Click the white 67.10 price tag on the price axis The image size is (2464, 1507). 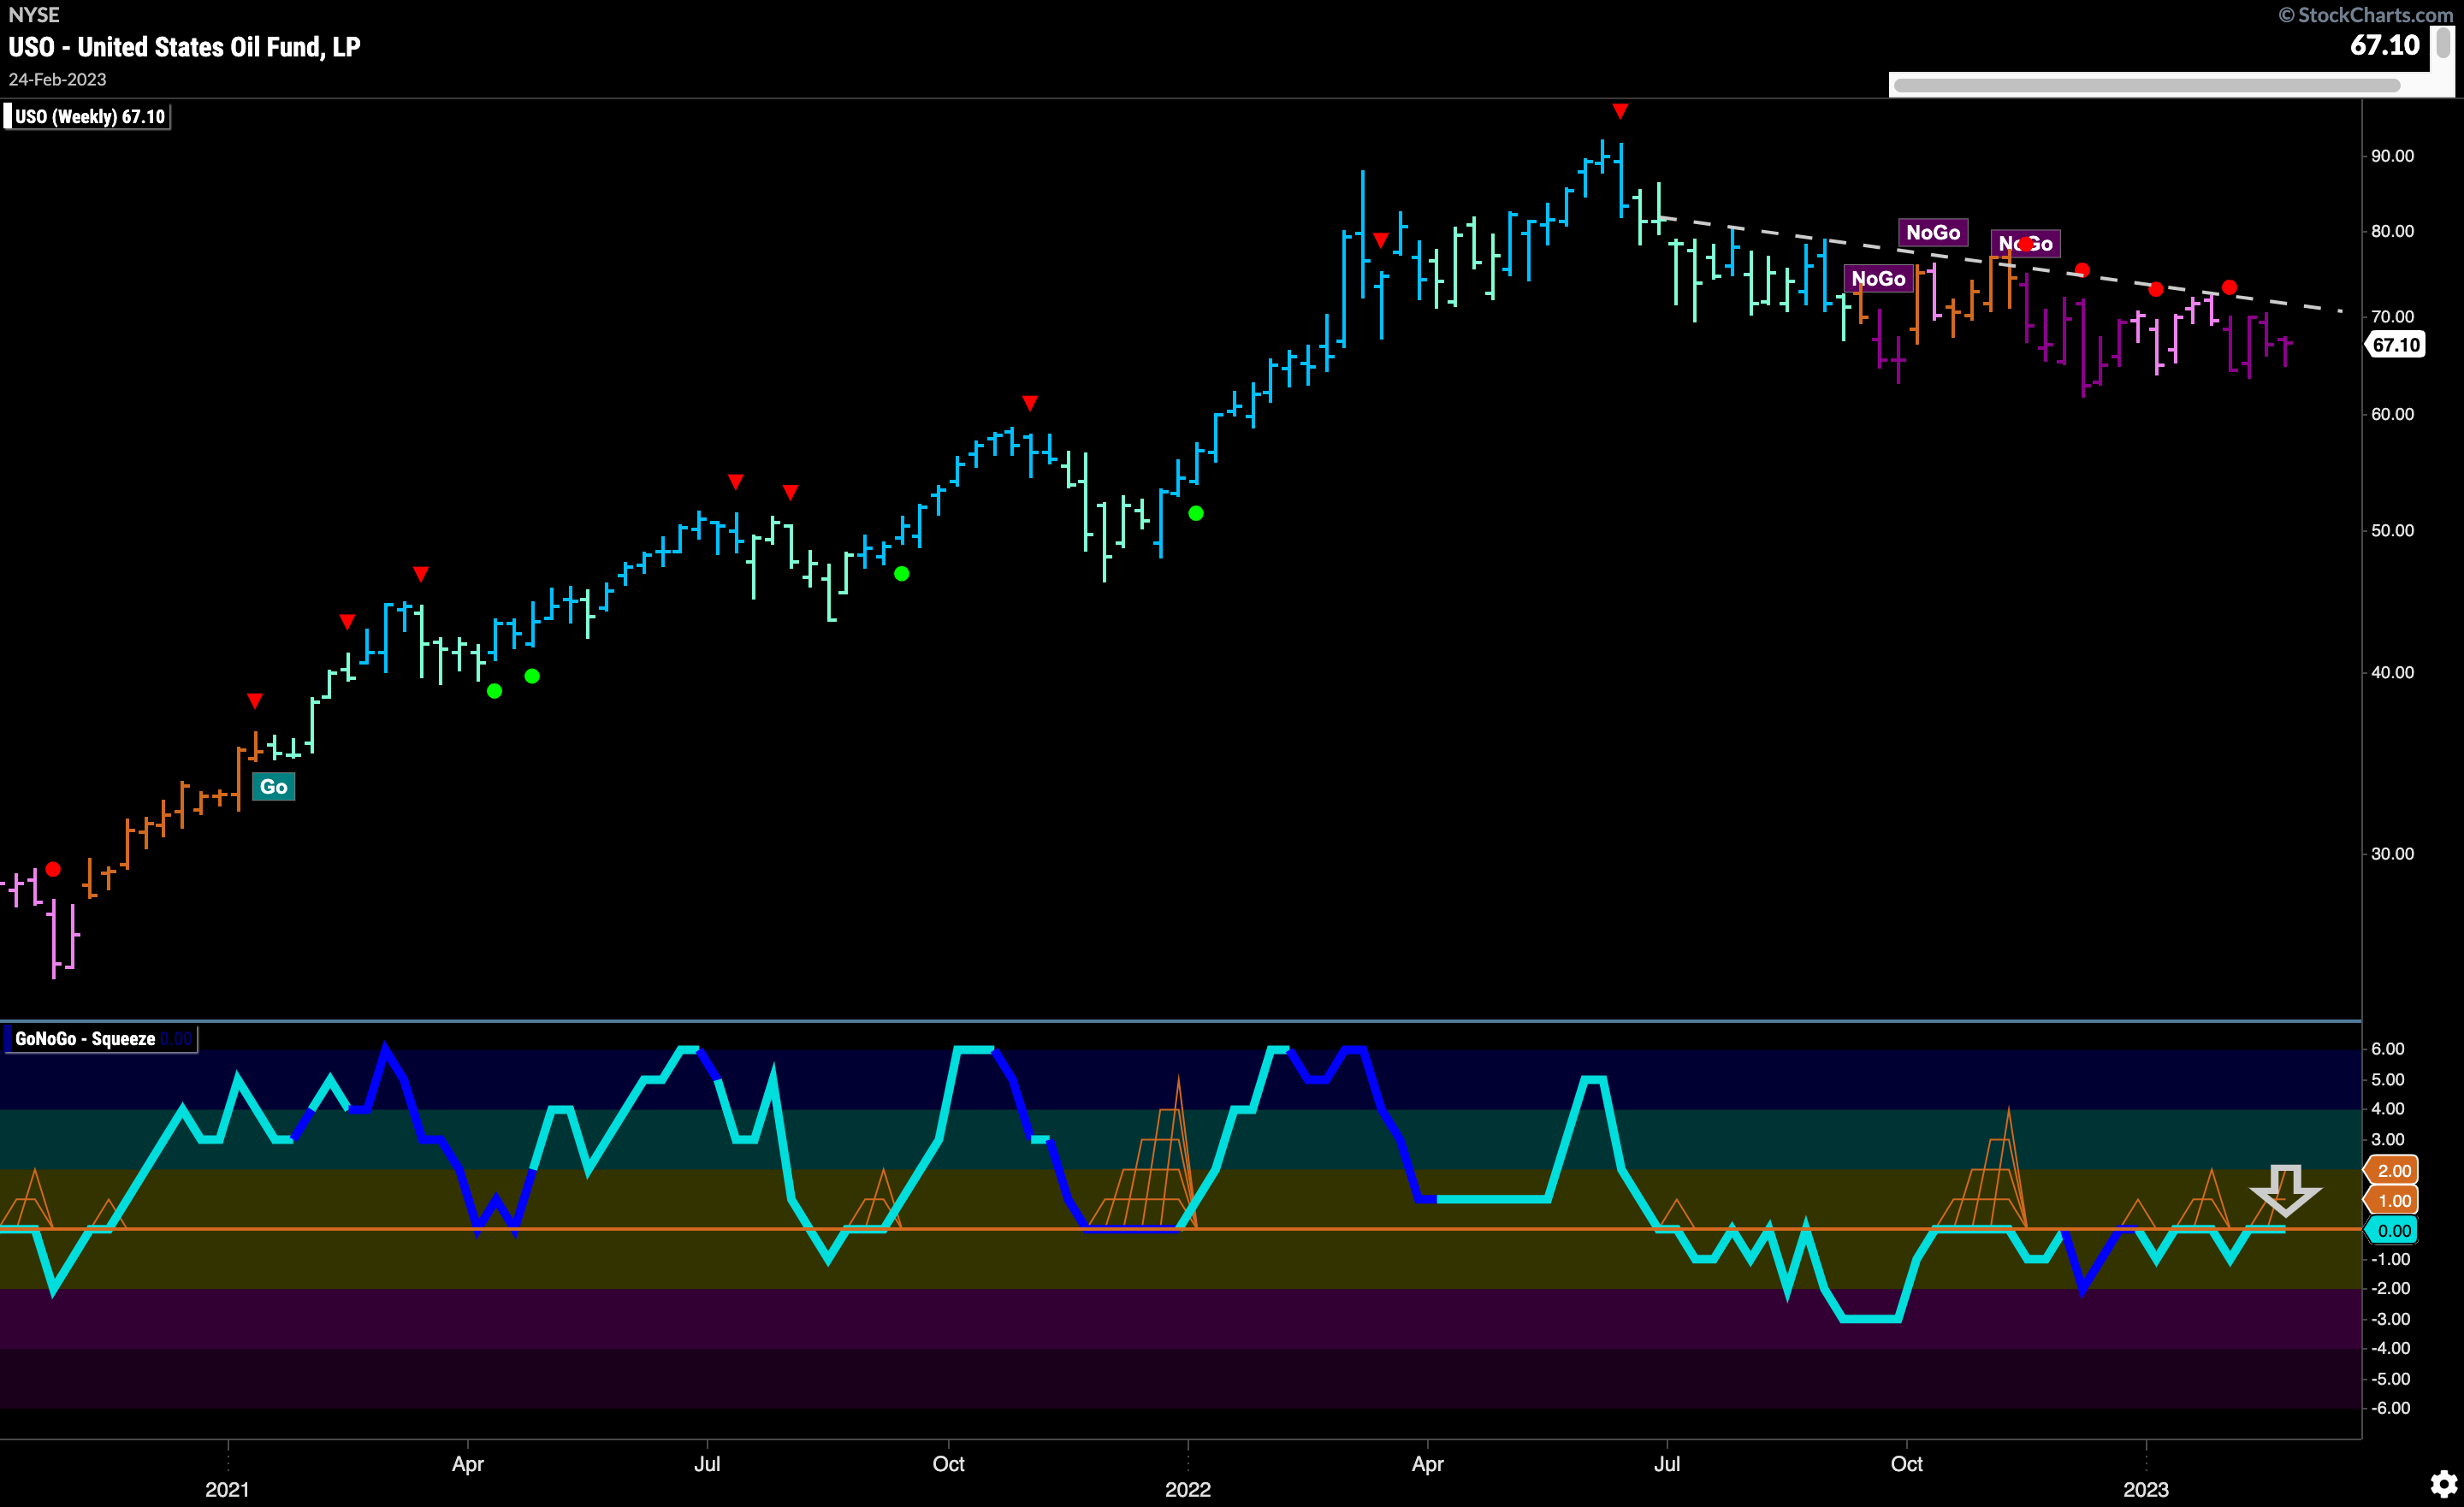(x=2396, y=345)
